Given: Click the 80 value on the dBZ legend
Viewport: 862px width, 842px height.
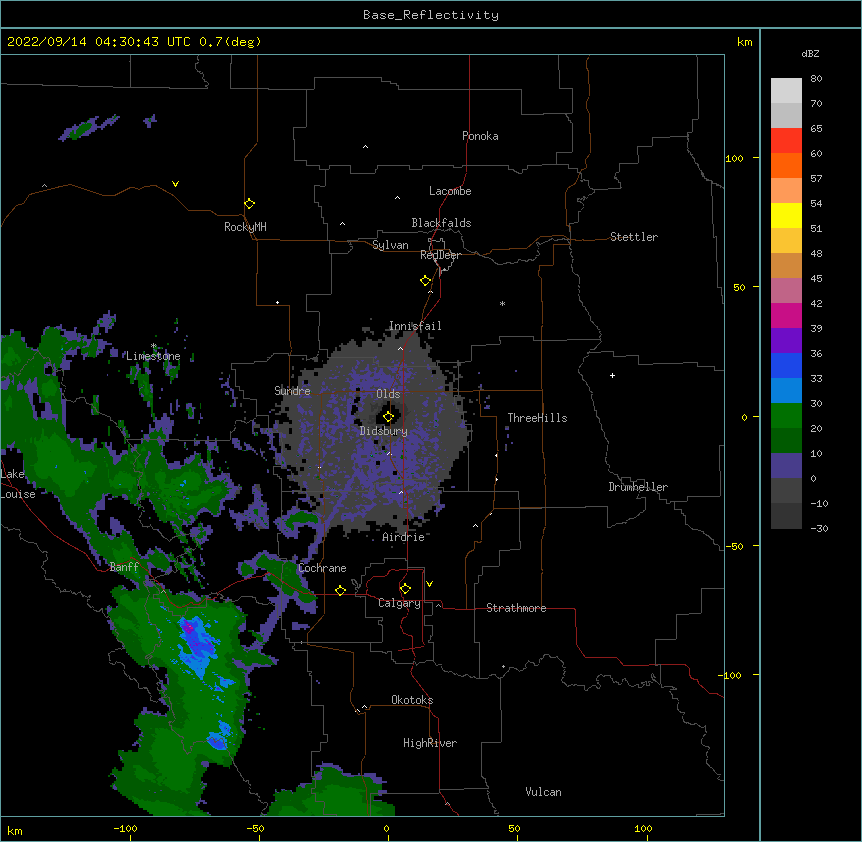Looking at the screenshot, I should tap(816, 79).
